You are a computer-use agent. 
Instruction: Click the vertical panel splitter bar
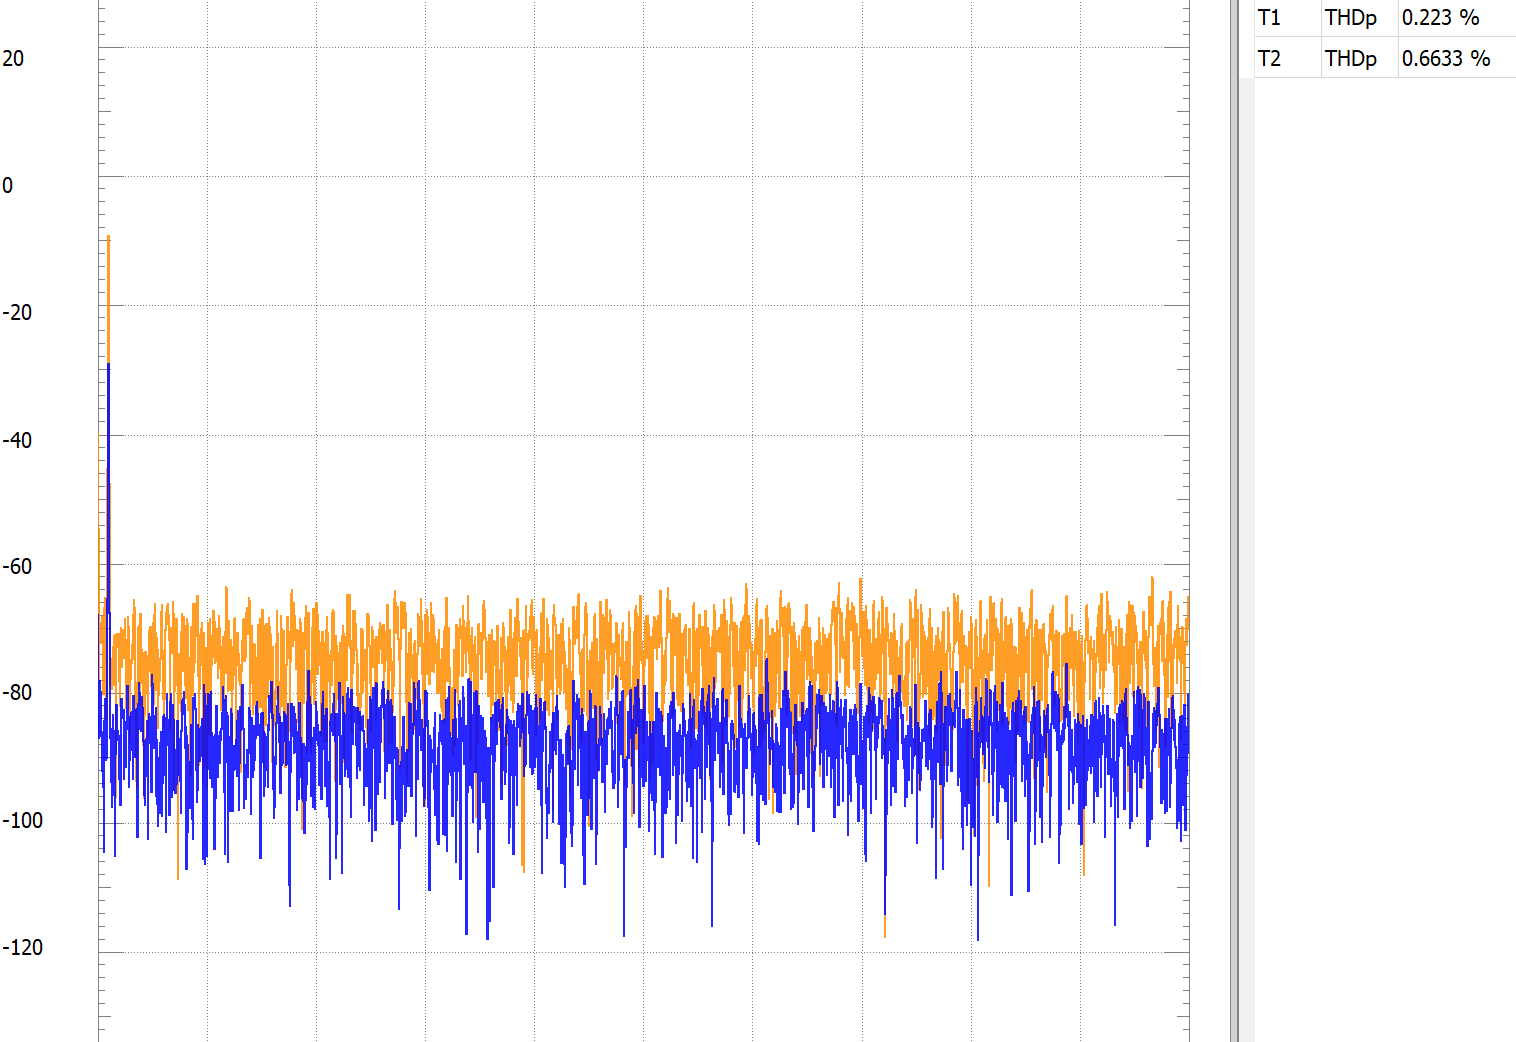click(1234, 521)
